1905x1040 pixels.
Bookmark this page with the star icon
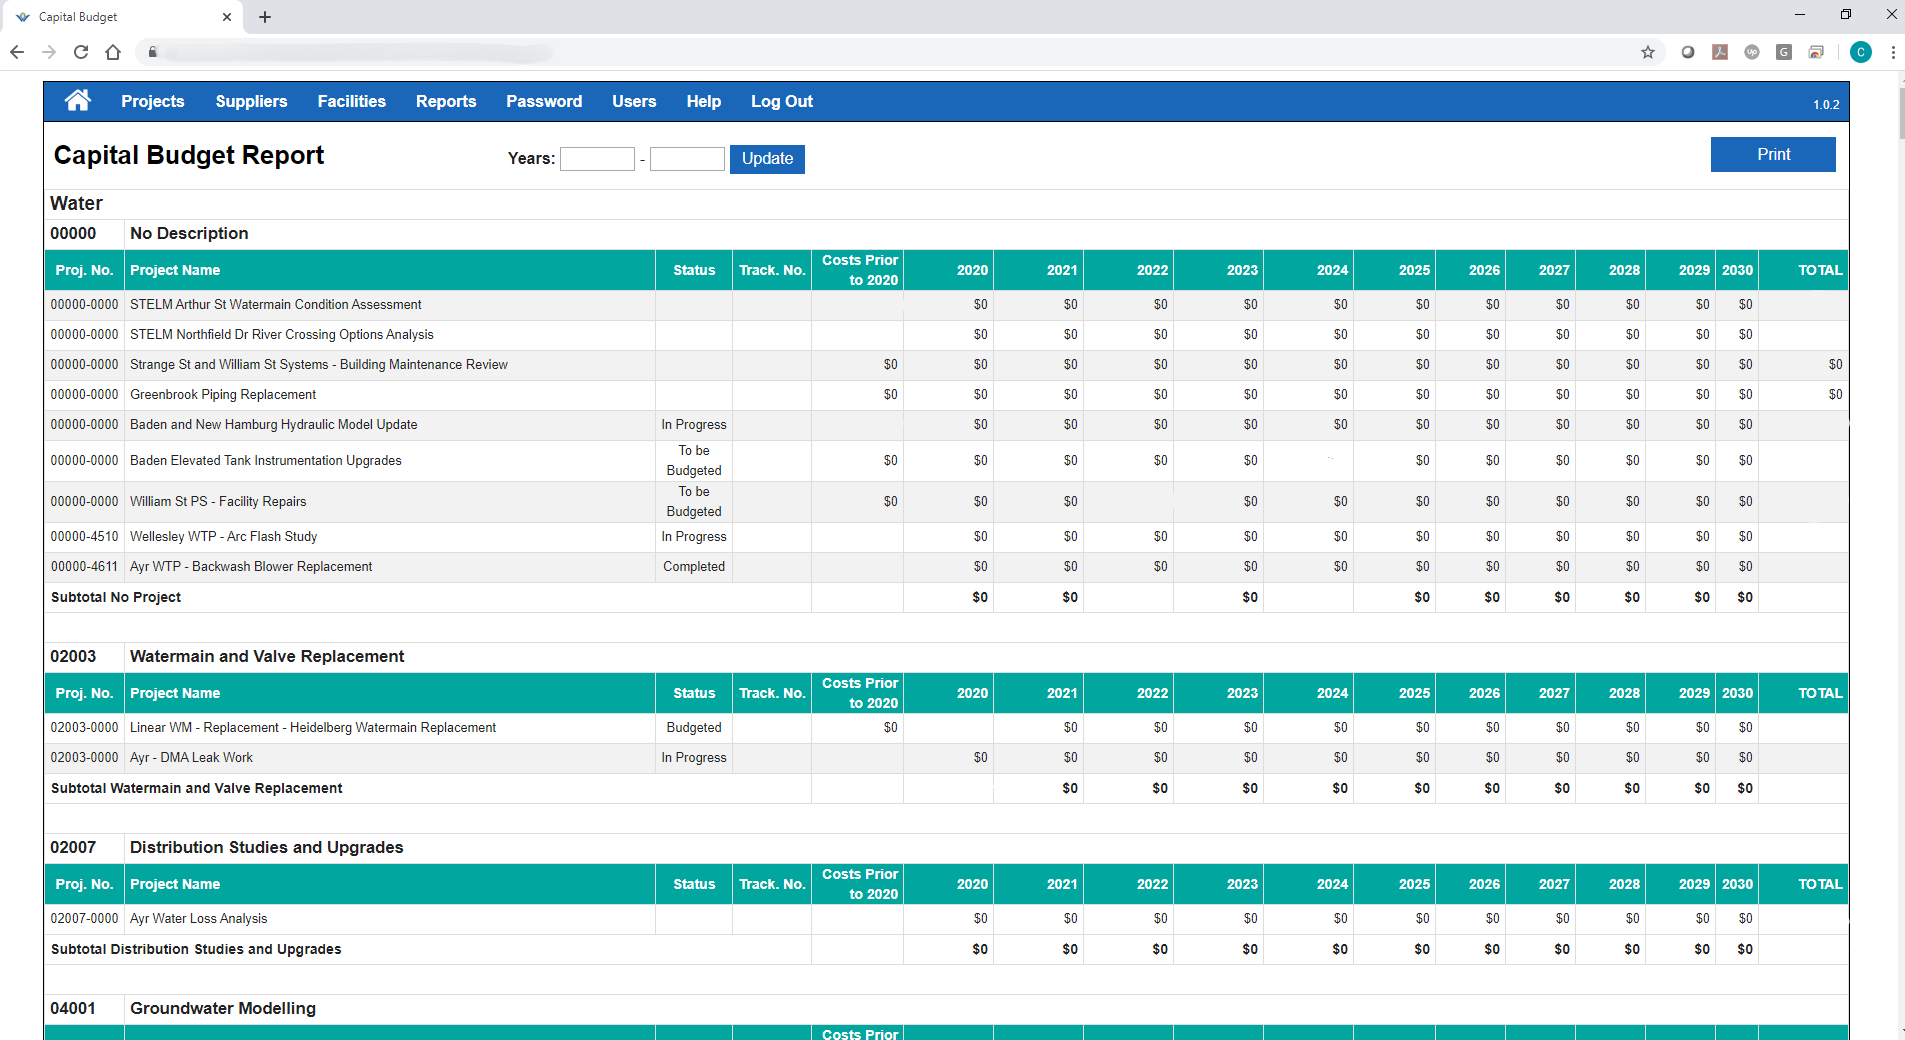point(1648,52)
